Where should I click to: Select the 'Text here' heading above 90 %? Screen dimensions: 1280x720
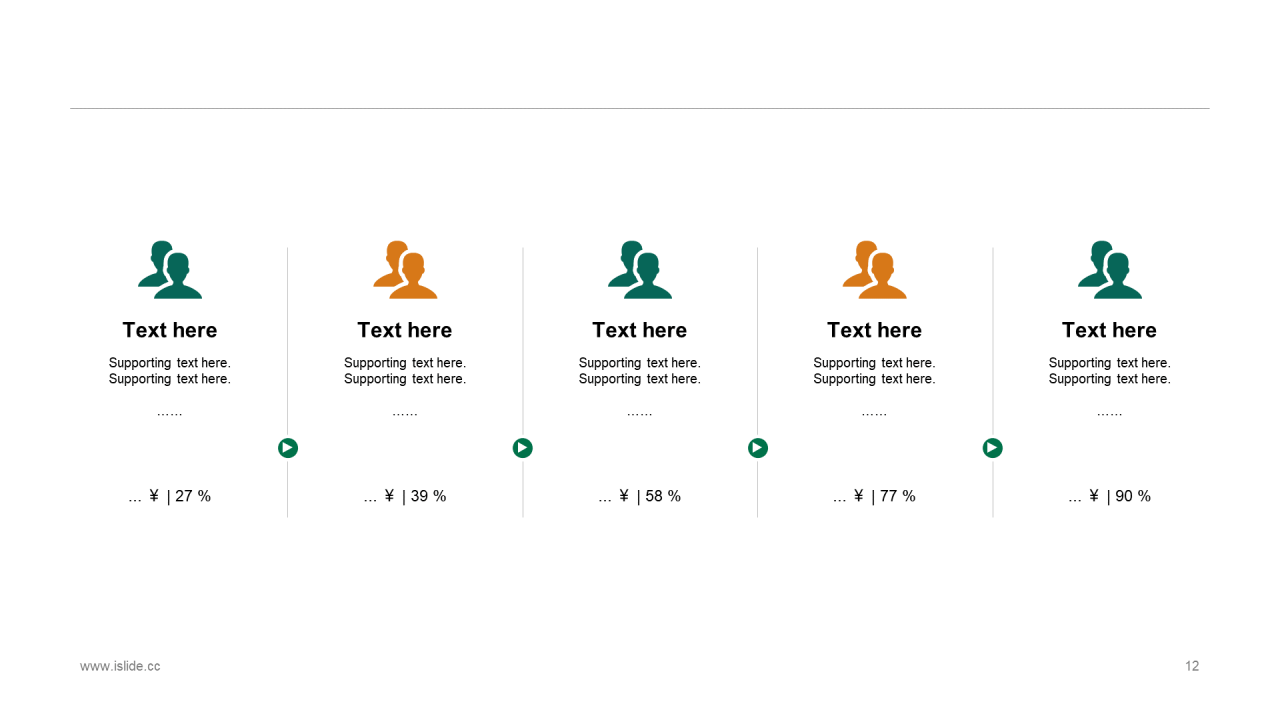[1110, 330]
